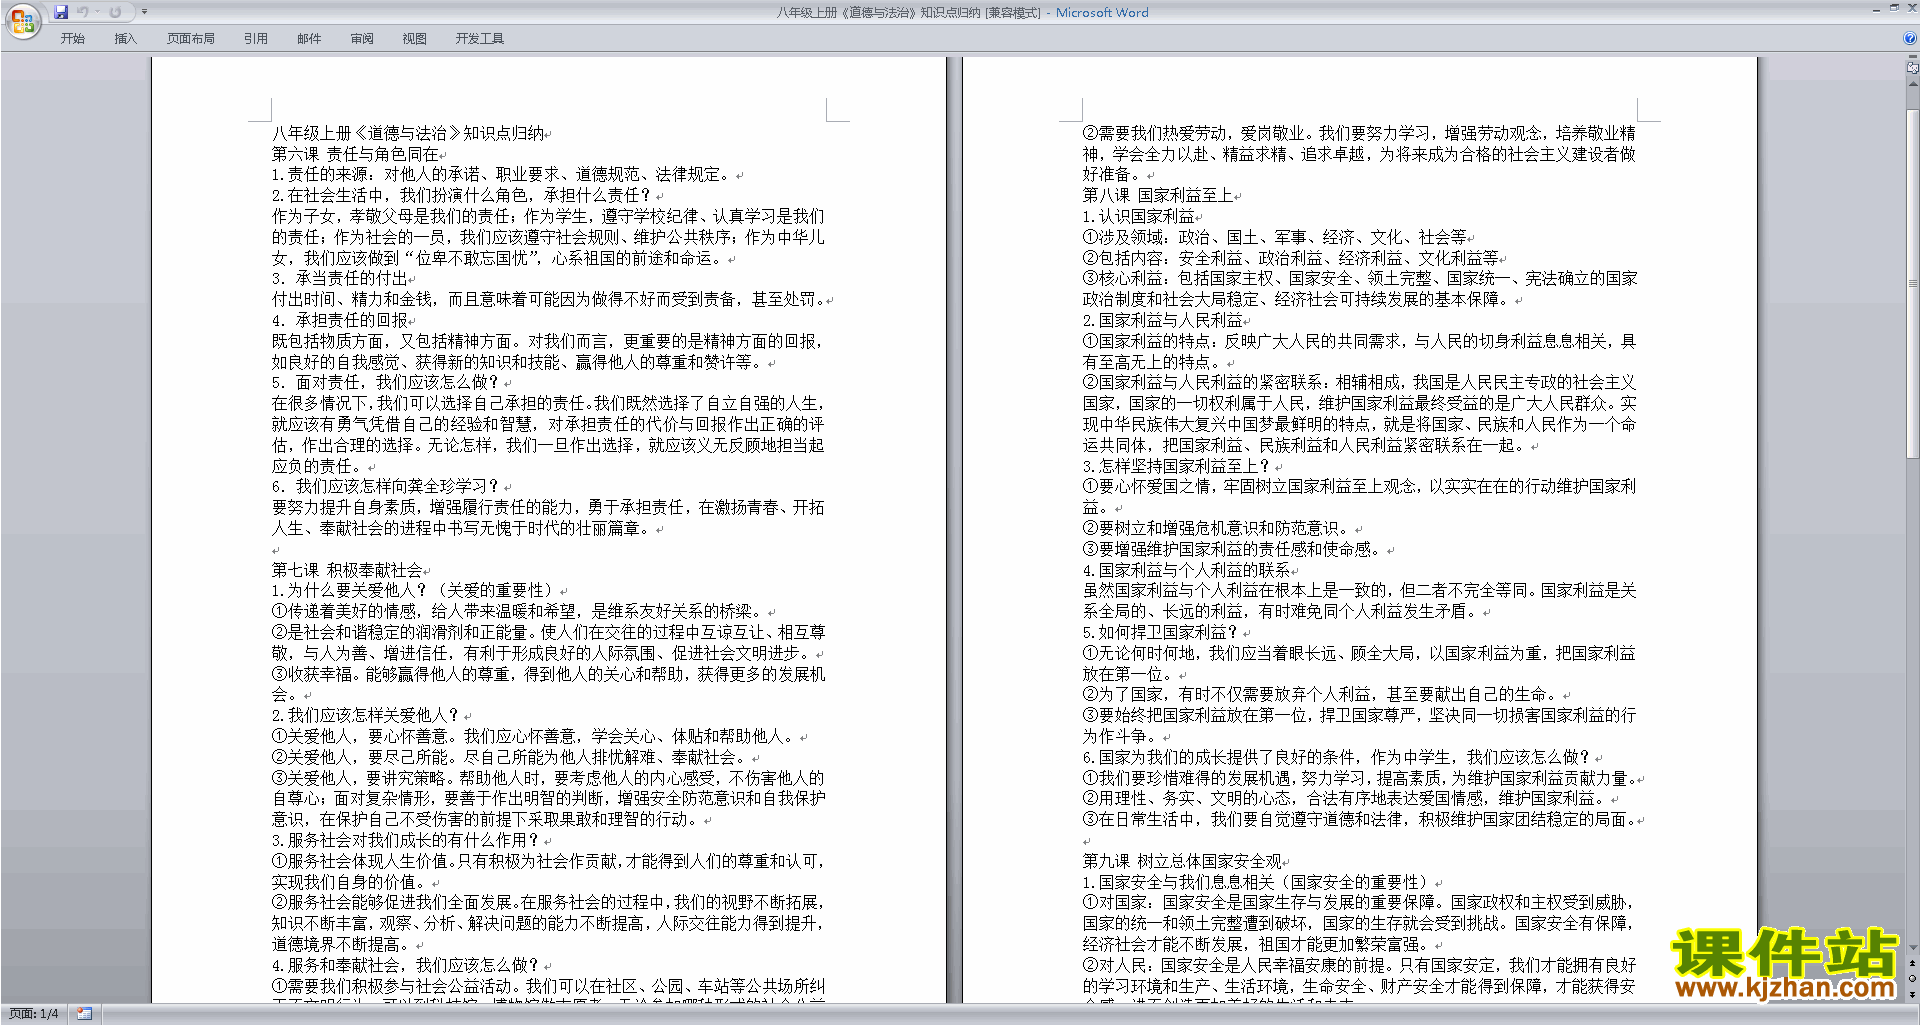The image size is (1920, 1025).
Task: Click the line 4.国家利益与个人利益的联系
Action: 1186,570
